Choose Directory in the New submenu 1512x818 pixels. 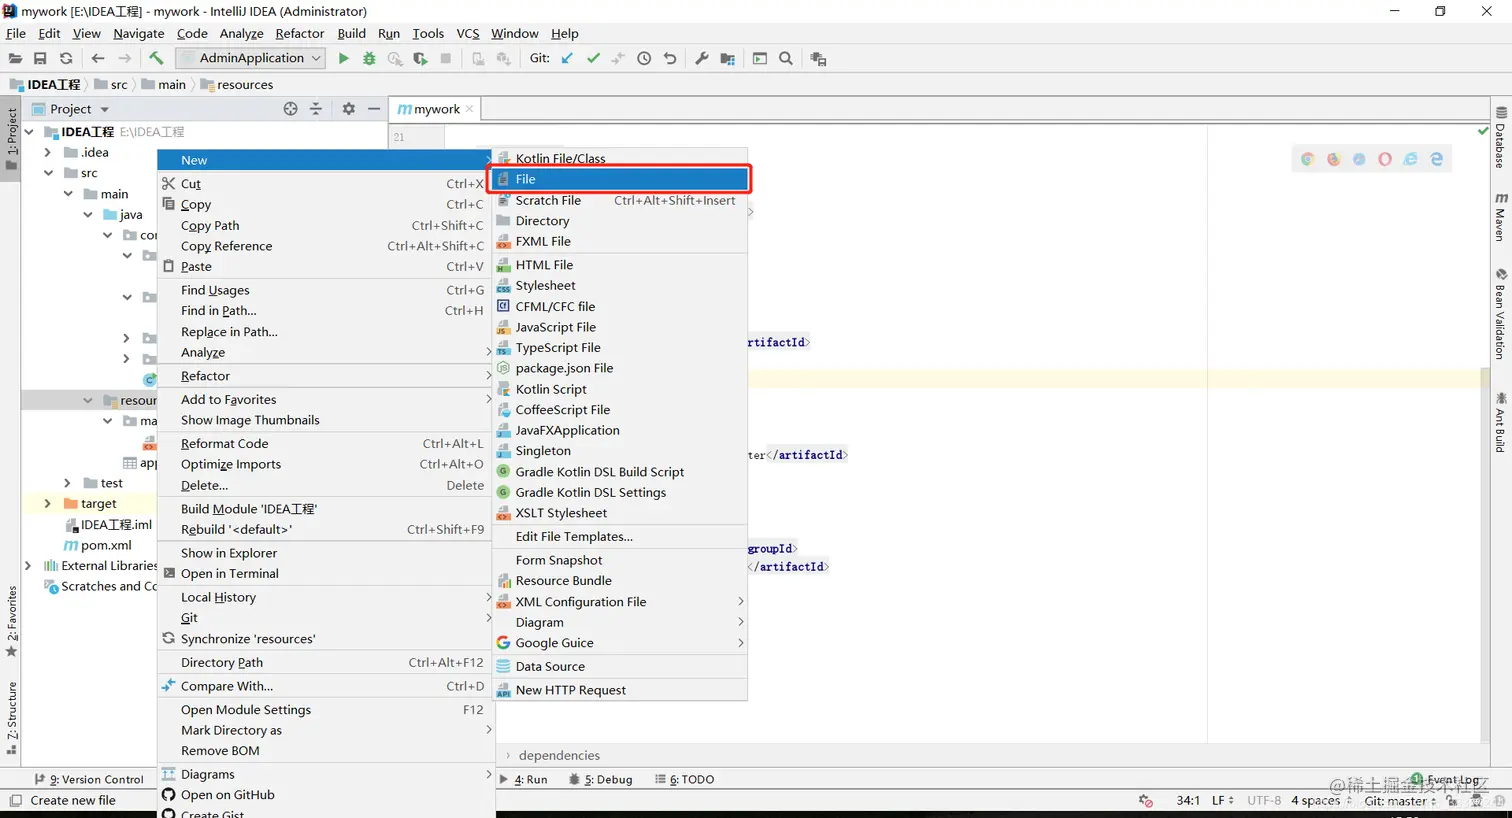coord(620,221)
